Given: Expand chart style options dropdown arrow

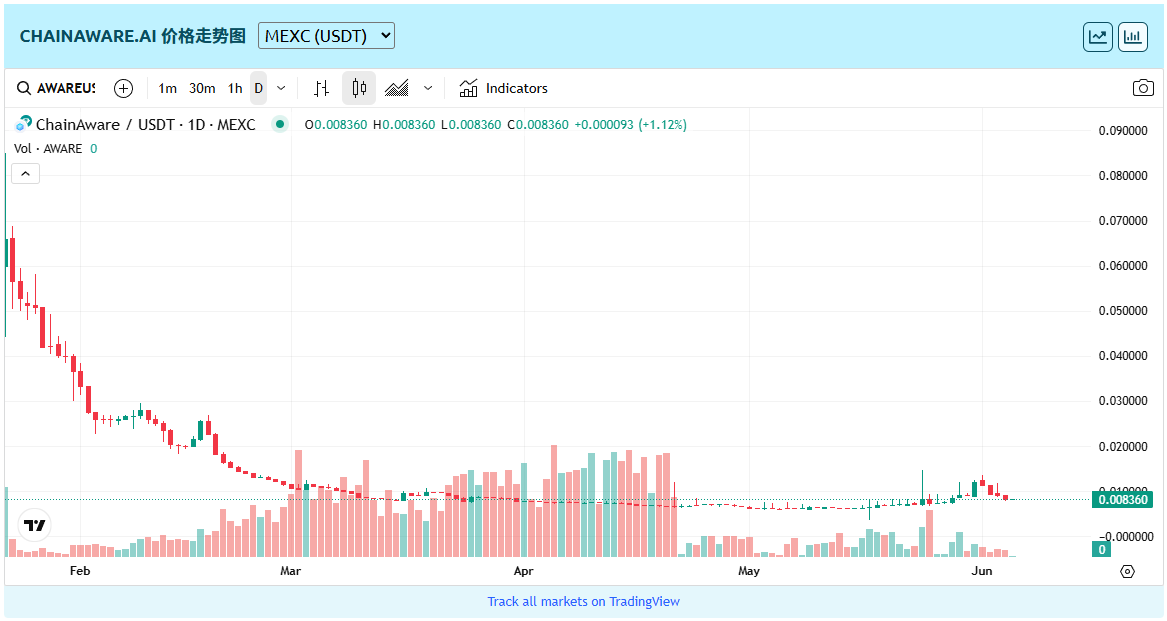Looking at the screenshot, I should click(428, 89).
